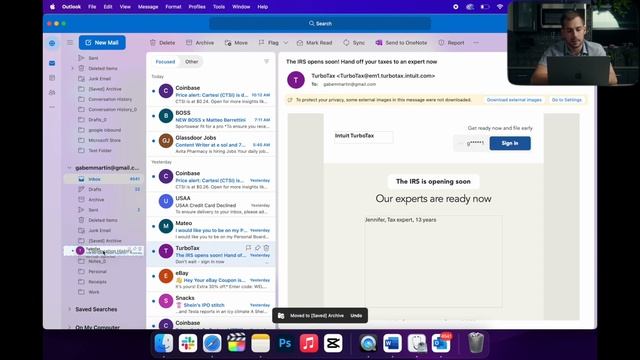The image size is (640, 360).
Task: Open the message list filter icon
Action: (x=267, y=62)
